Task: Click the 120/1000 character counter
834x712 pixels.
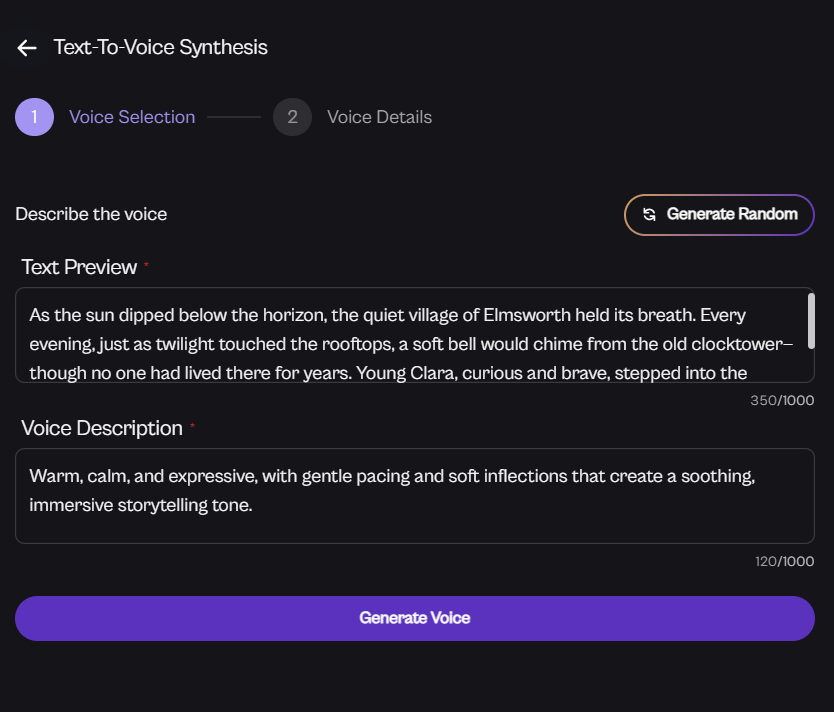Action: tap(784, 561)
